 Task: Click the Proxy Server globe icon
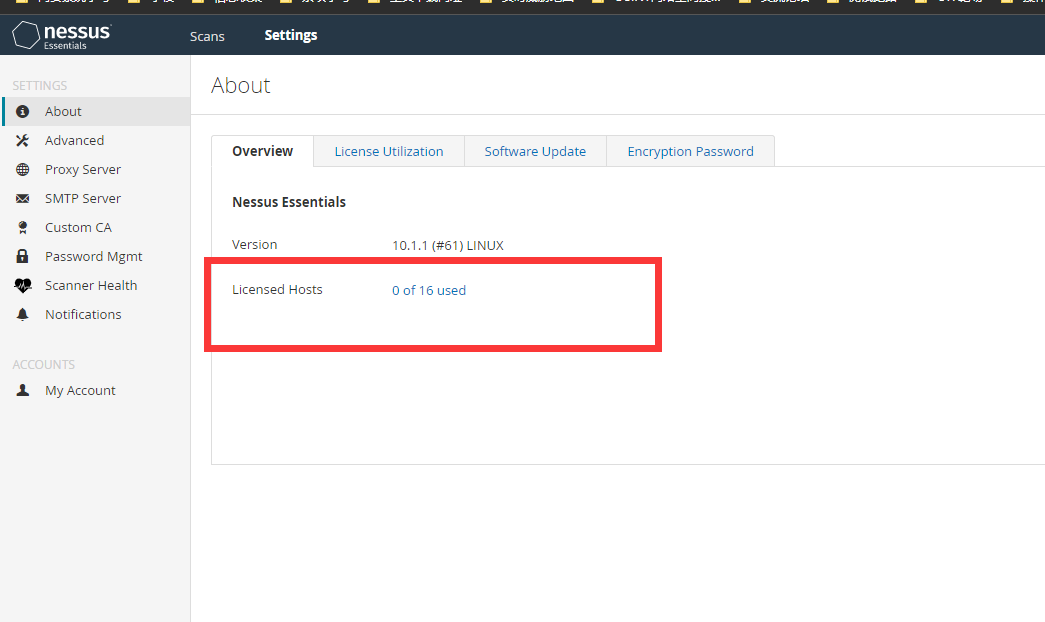coord(23,169)
